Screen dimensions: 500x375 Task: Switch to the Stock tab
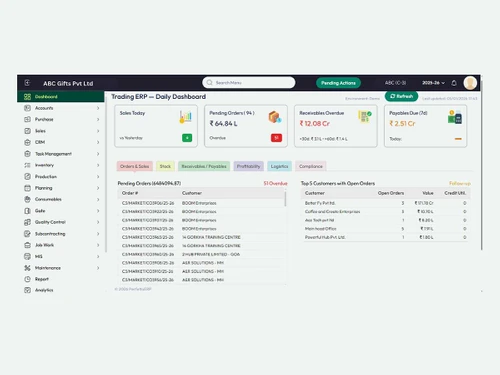click(165, 166)
